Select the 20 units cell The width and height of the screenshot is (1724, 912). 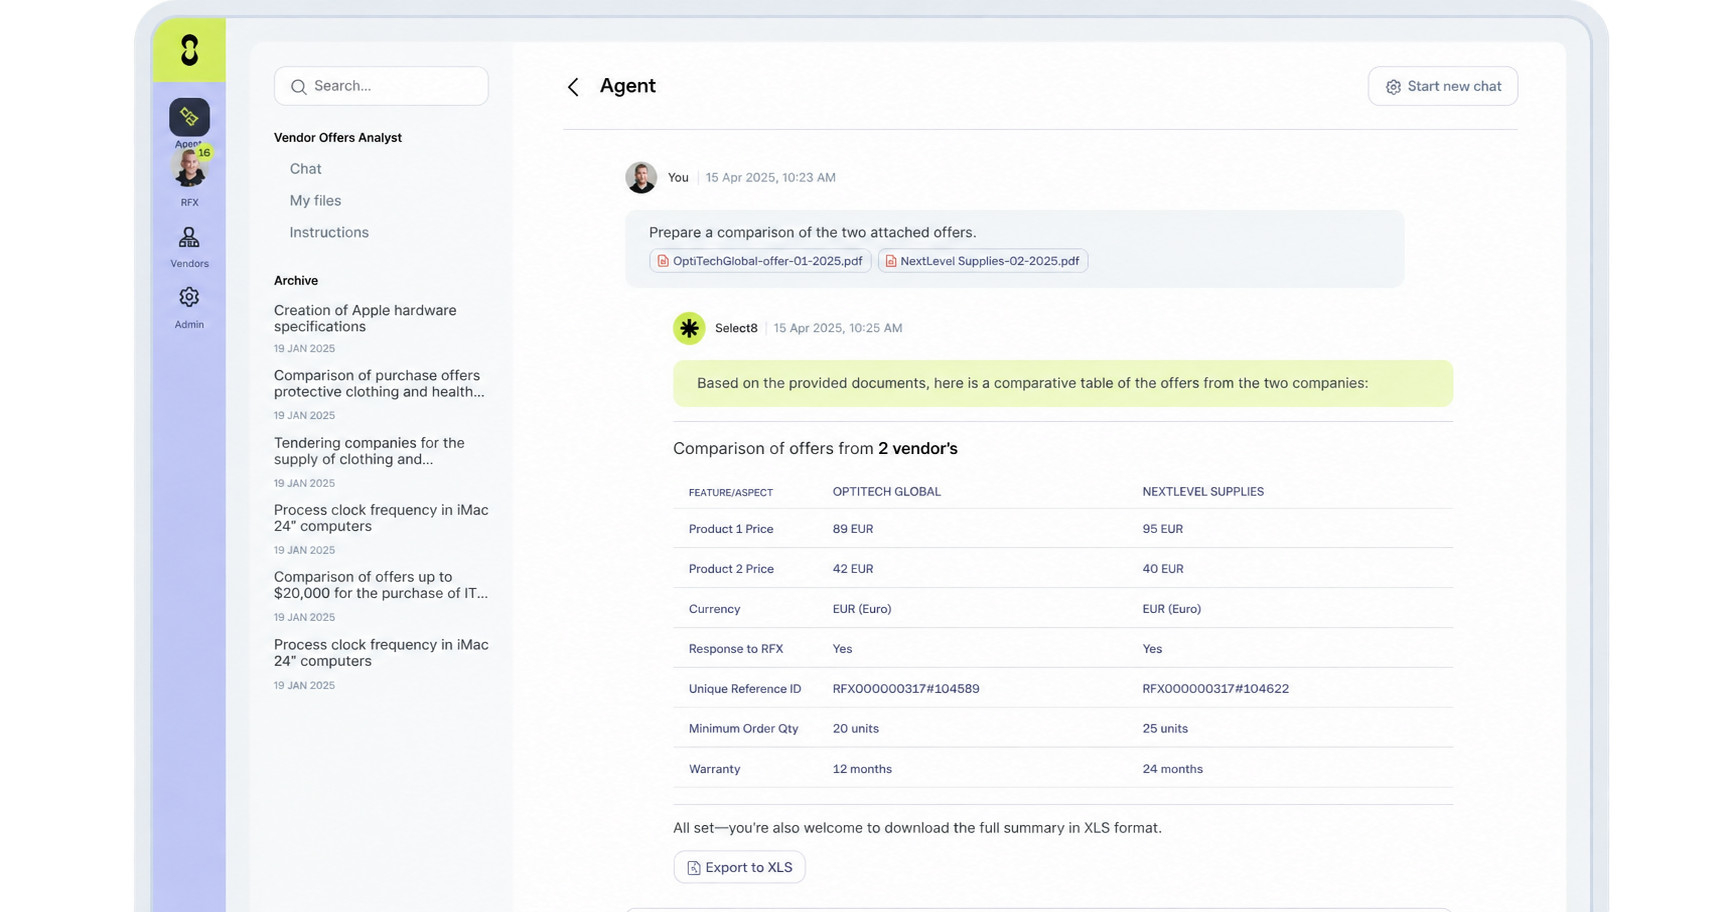856,729
